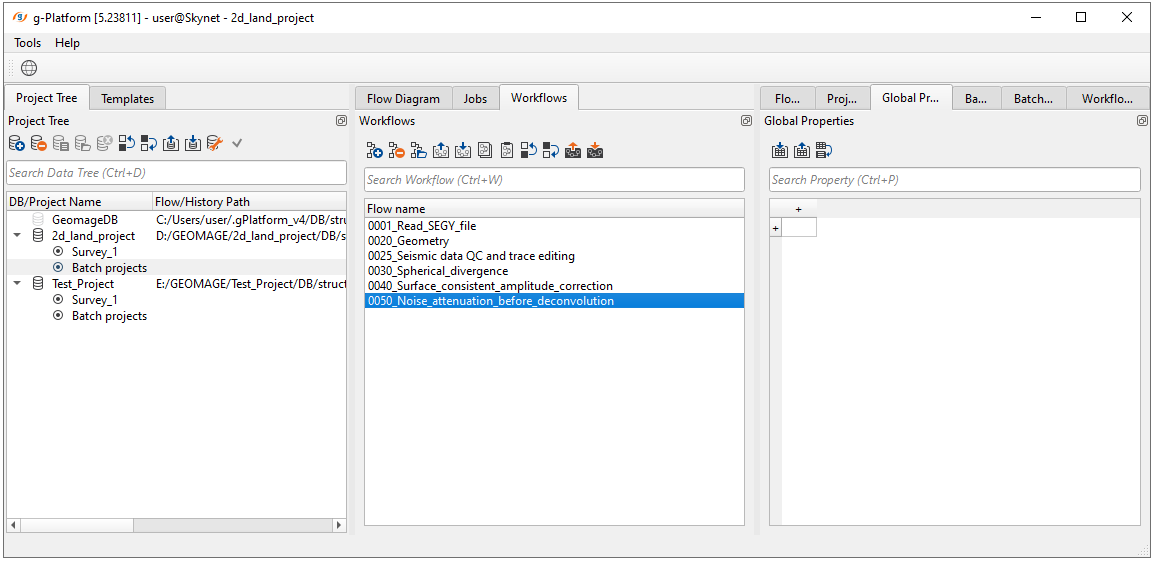Image resolution: width=1155 pixels, height=561 pixels.
Task: Click the remove workflow icon with orange minus
Action: pos(396,151)
